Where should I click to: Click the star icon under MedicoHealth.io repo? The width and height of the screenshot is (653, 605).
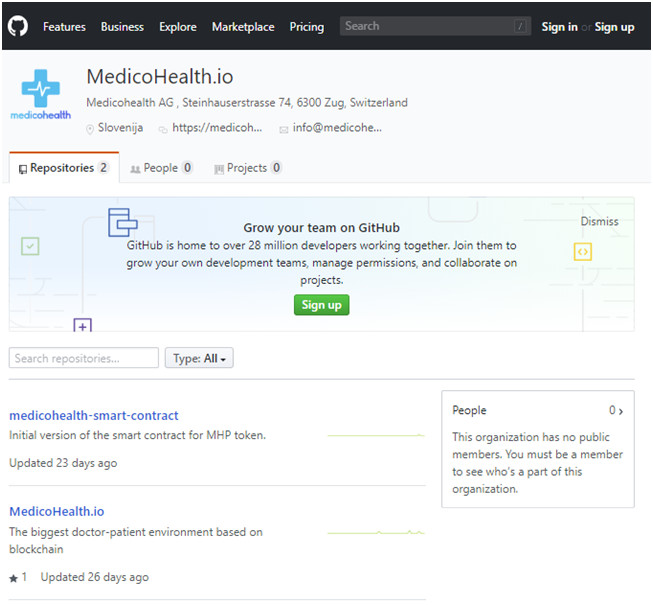coord(13,578)
